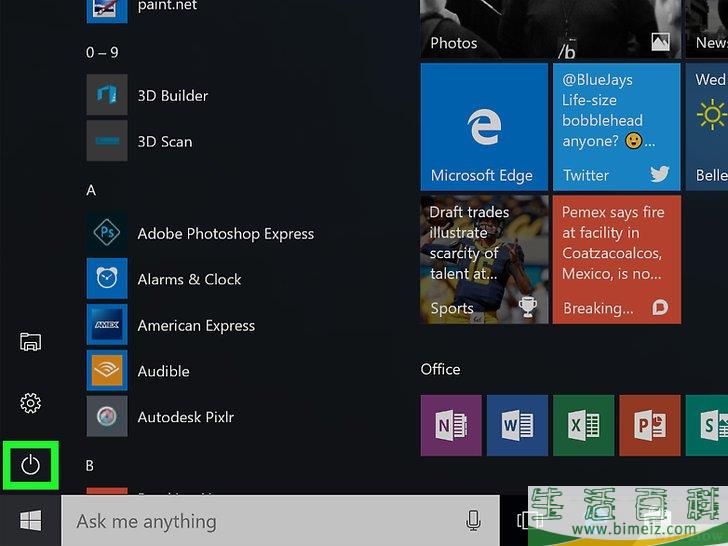Open the OneNote tile
This screenshot has height=546, width=728.
[x=451, y=425]
